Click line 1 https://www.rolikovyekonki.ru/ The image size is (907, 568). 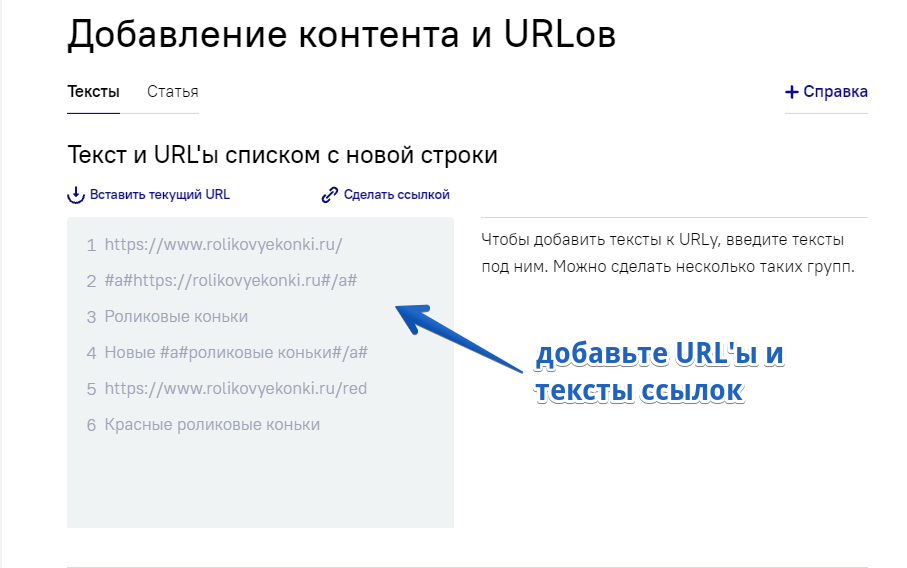click(223, 245)
